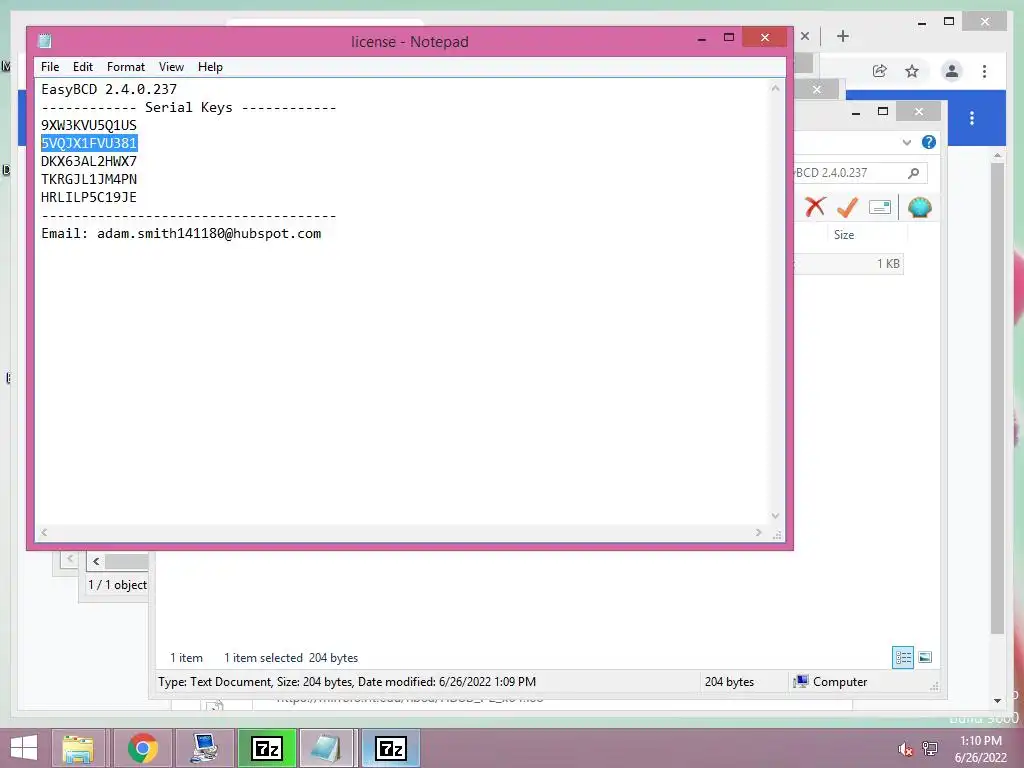Open the Chrome three-dot menu
This screenshot has width=1024, height=768.
click(984, 71)
